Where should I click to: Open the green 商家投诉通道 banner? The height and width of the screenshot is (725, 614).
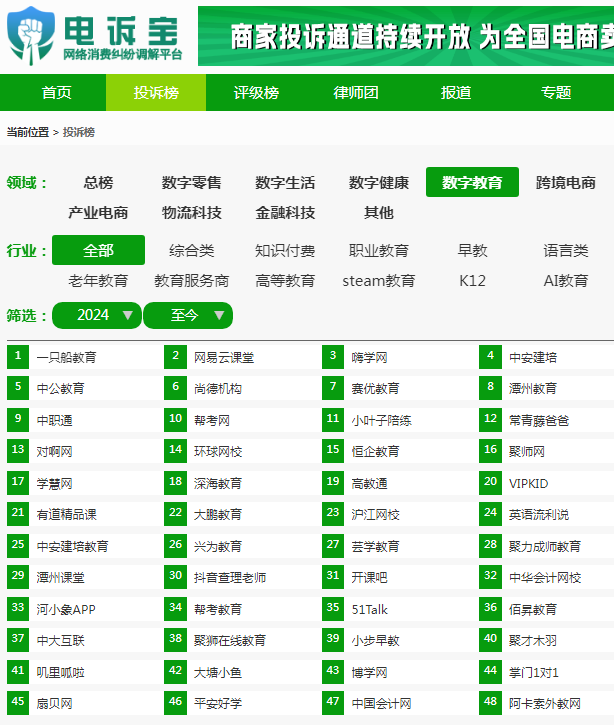pyautogui.click(x=406, y=36)
